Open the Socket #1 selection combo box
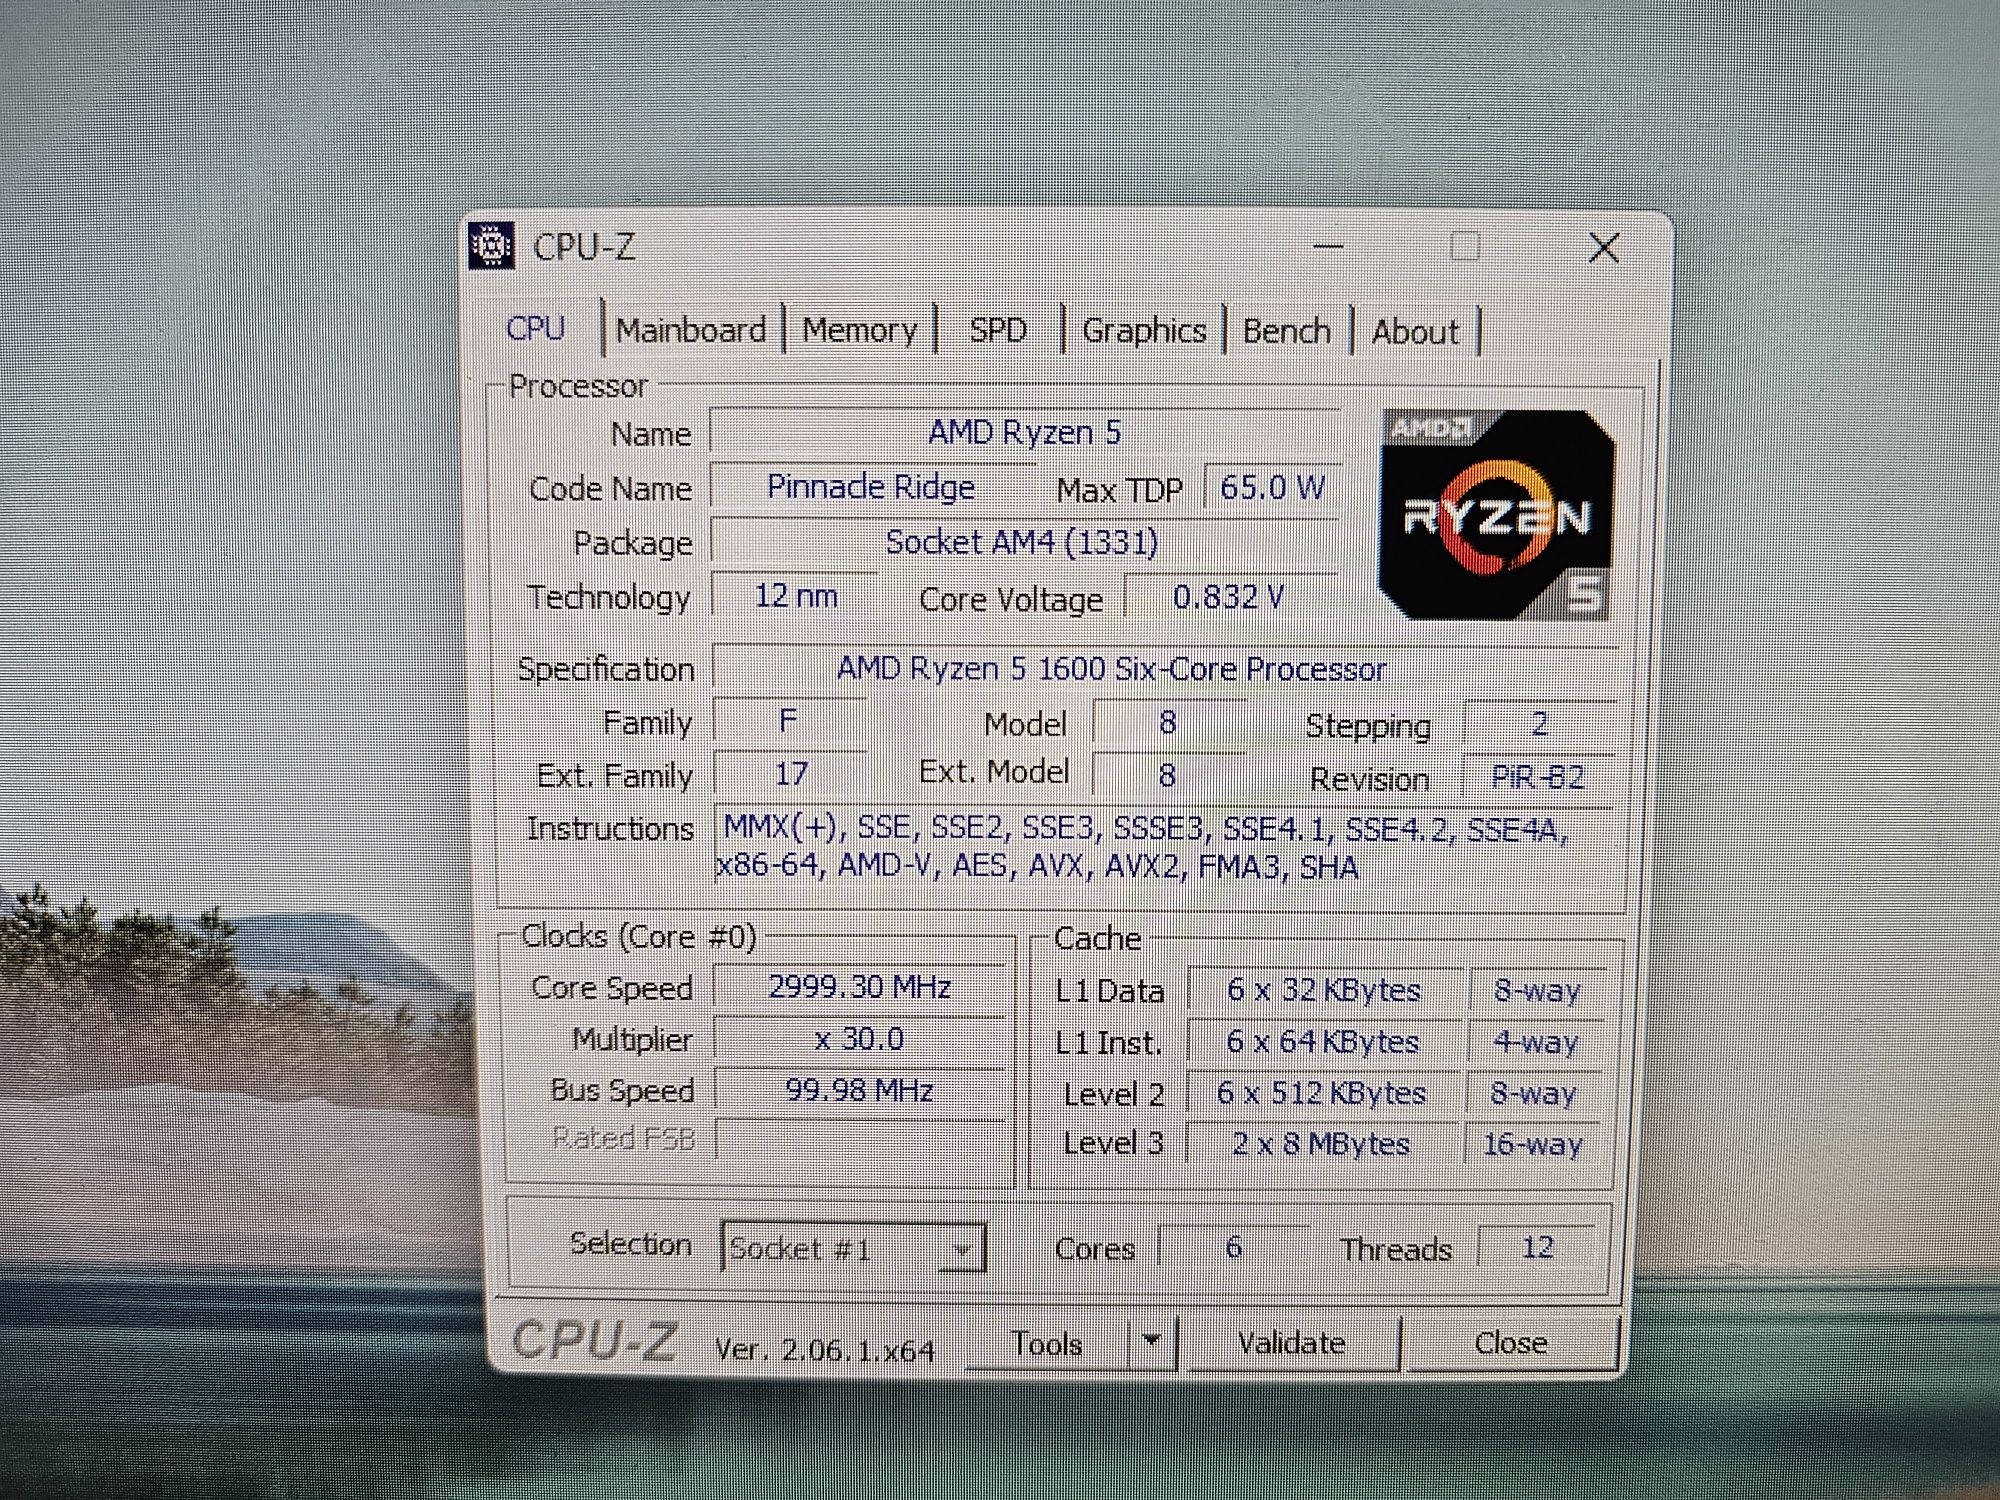 click(x=853, y=1248)
